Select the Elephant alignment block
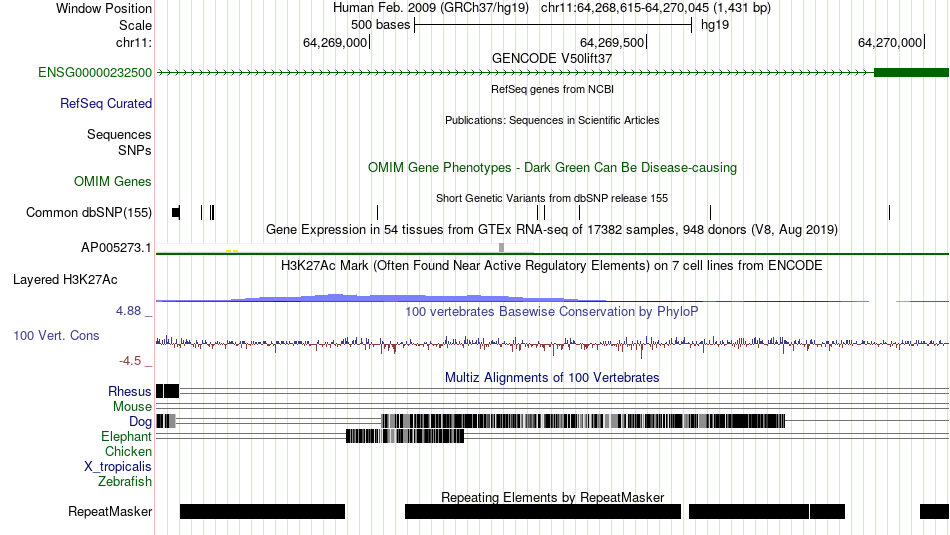This screenshot has height=535, width=950. 405,436
